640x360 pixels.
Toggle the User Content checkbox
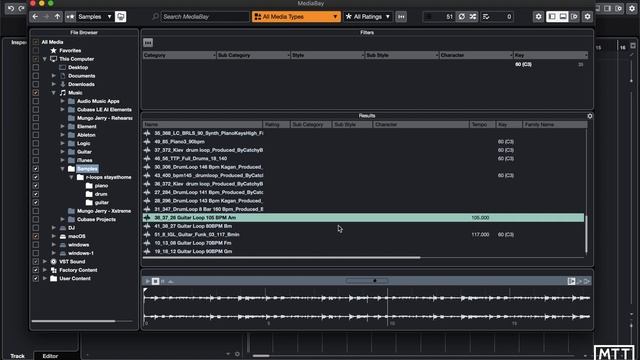pyautogui.click(x=36, y=278)
